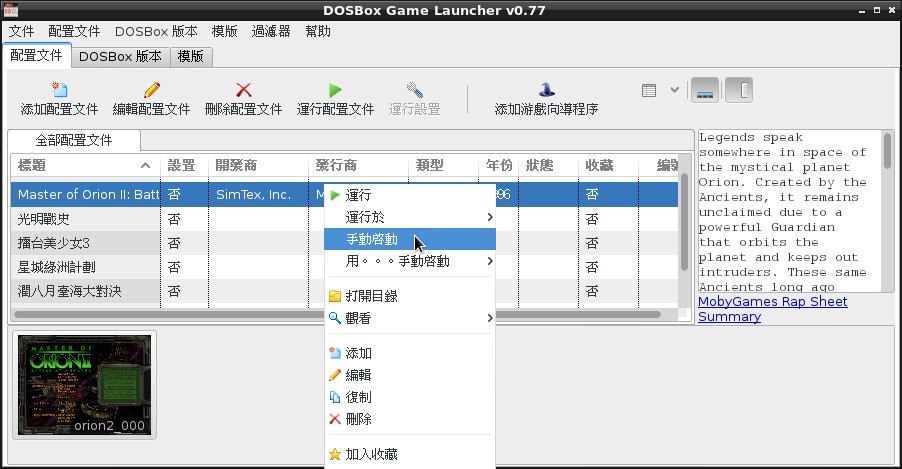Viewport: 902px width, 469px height.
Task: Click the 類型 column header
Action: pyautogui.click(x=444, y=166)
